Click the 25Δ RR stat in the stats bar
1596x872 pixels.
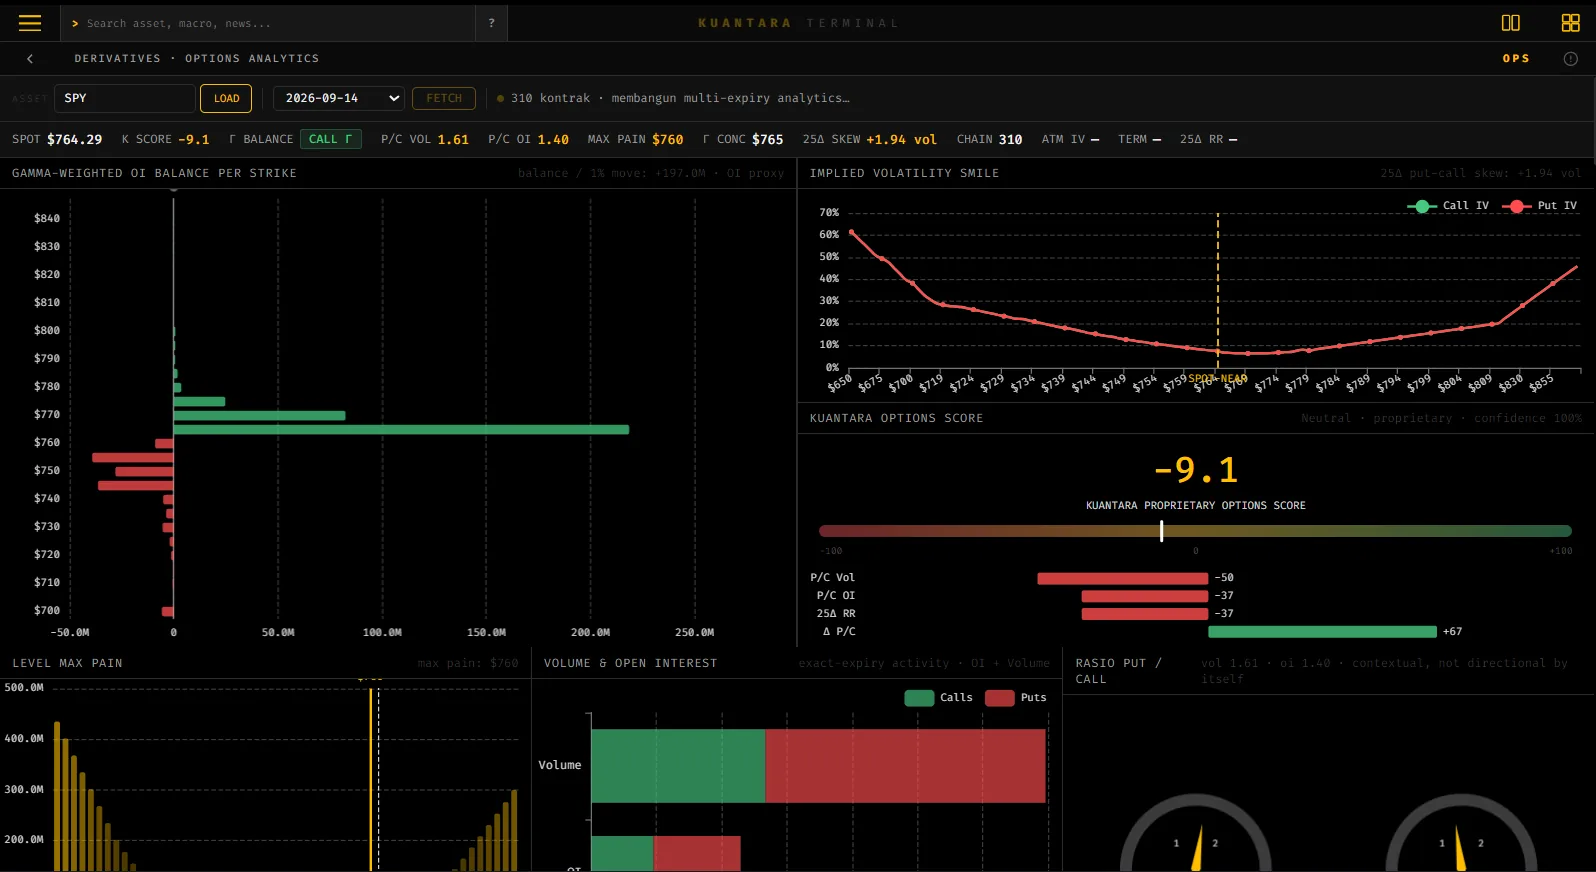[1208, 139]
